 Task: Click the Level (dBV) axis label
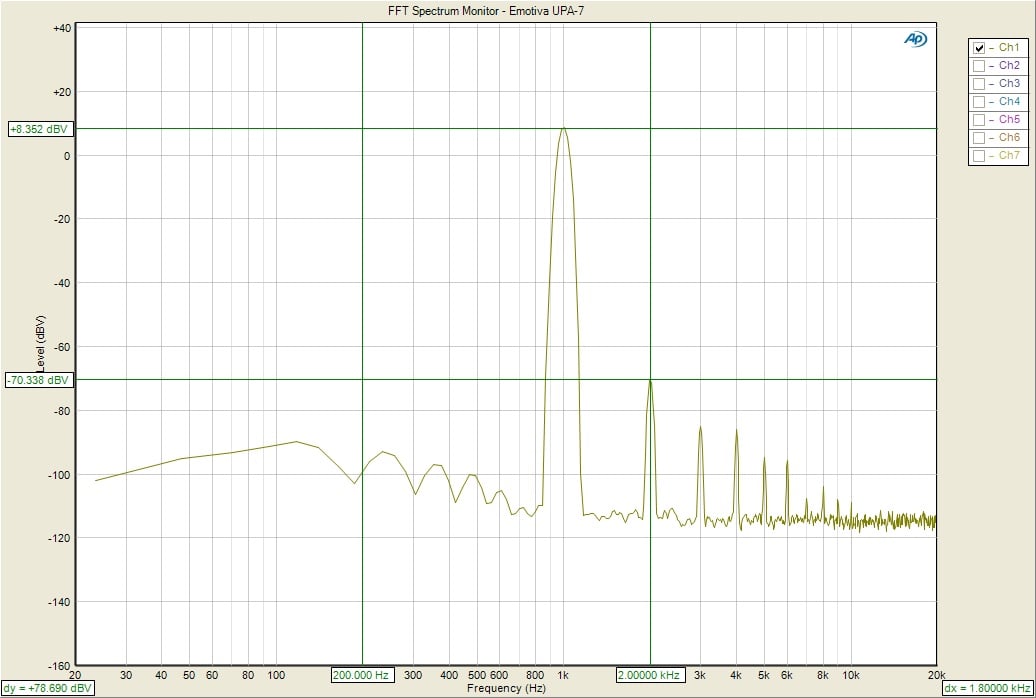[40, 345]
